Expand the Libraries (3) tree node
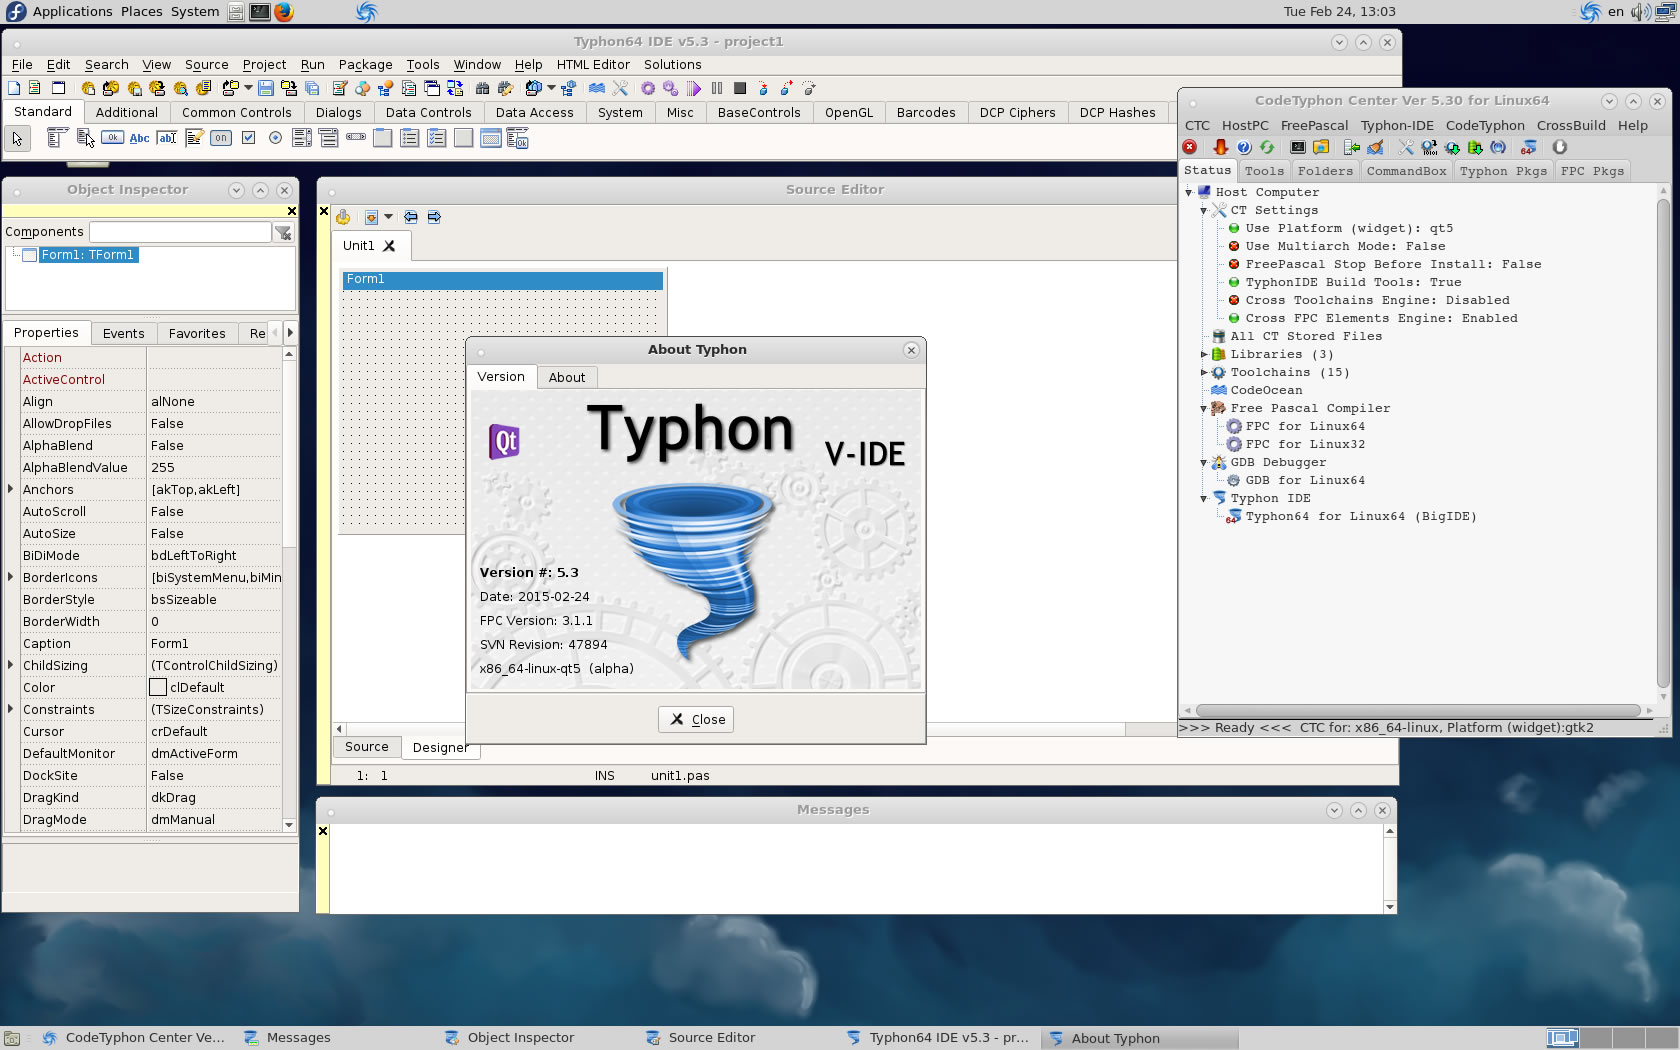The image size is (1680, 1050). coord(1203,354)
